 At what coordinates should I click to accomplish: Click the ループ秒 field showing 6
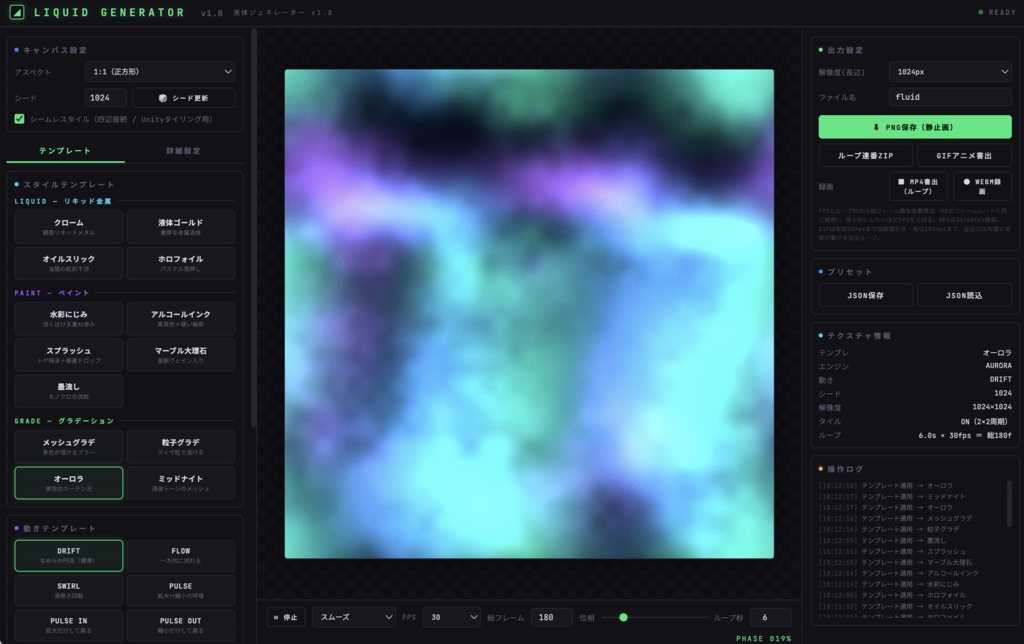pos(771,617)
